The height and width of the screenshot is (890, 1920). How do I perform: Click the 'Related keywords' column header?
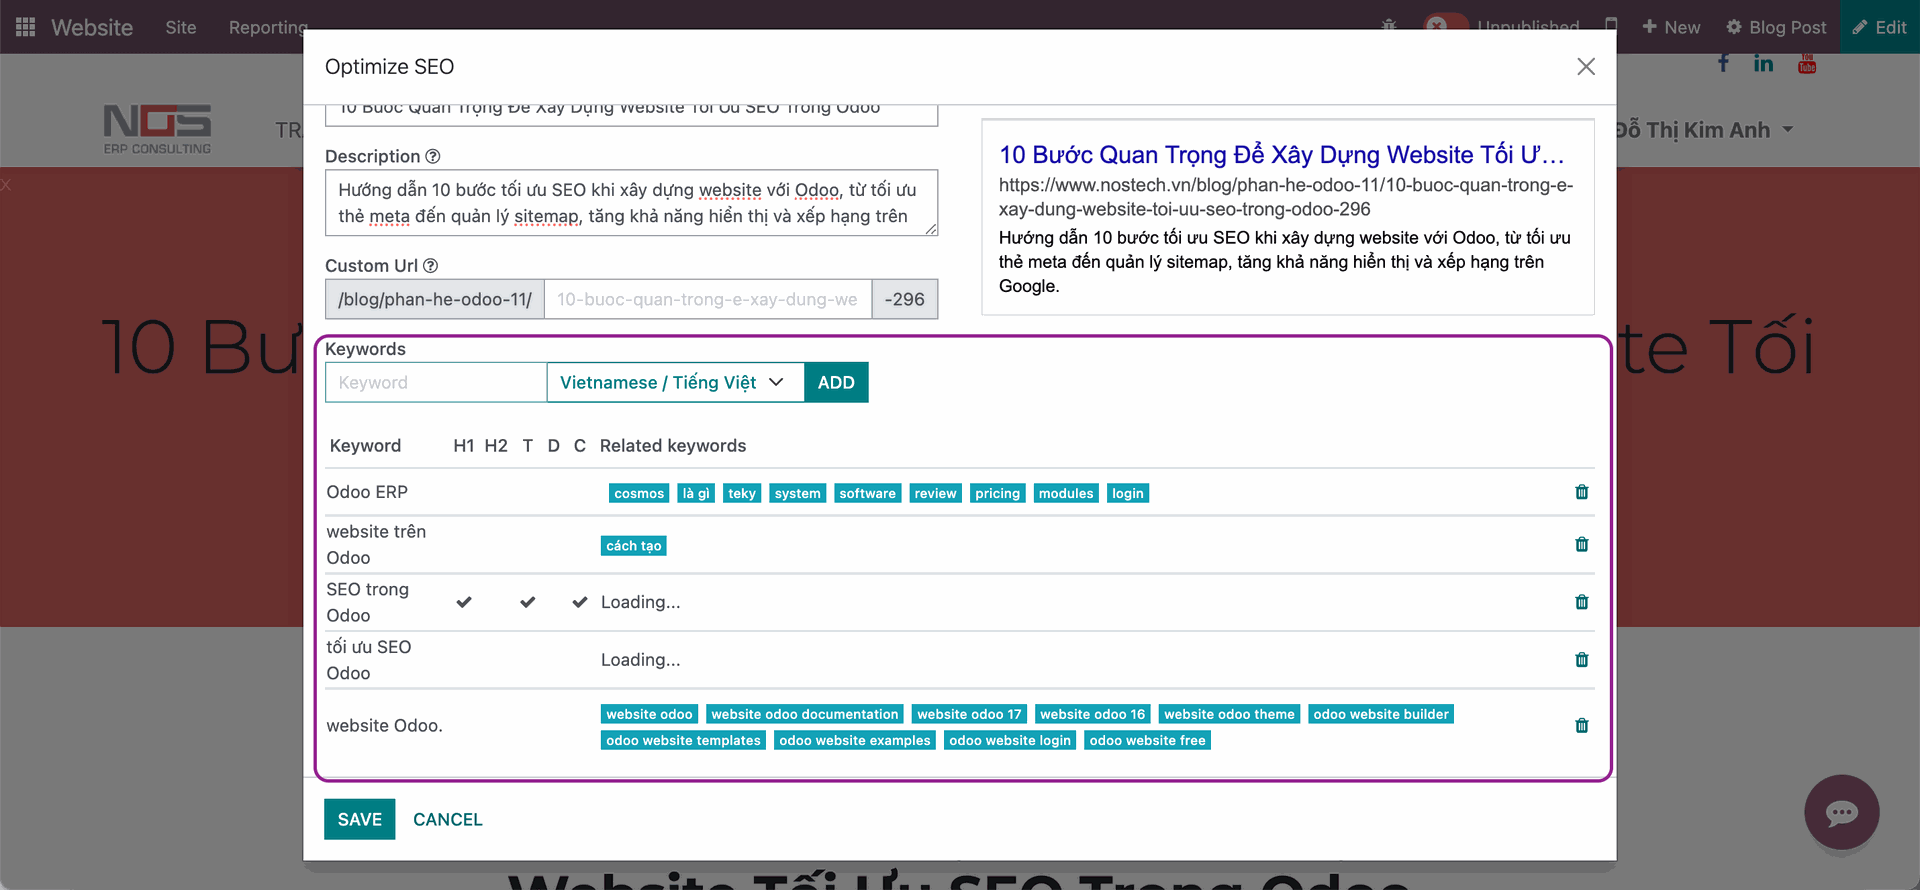coord(673,446)
